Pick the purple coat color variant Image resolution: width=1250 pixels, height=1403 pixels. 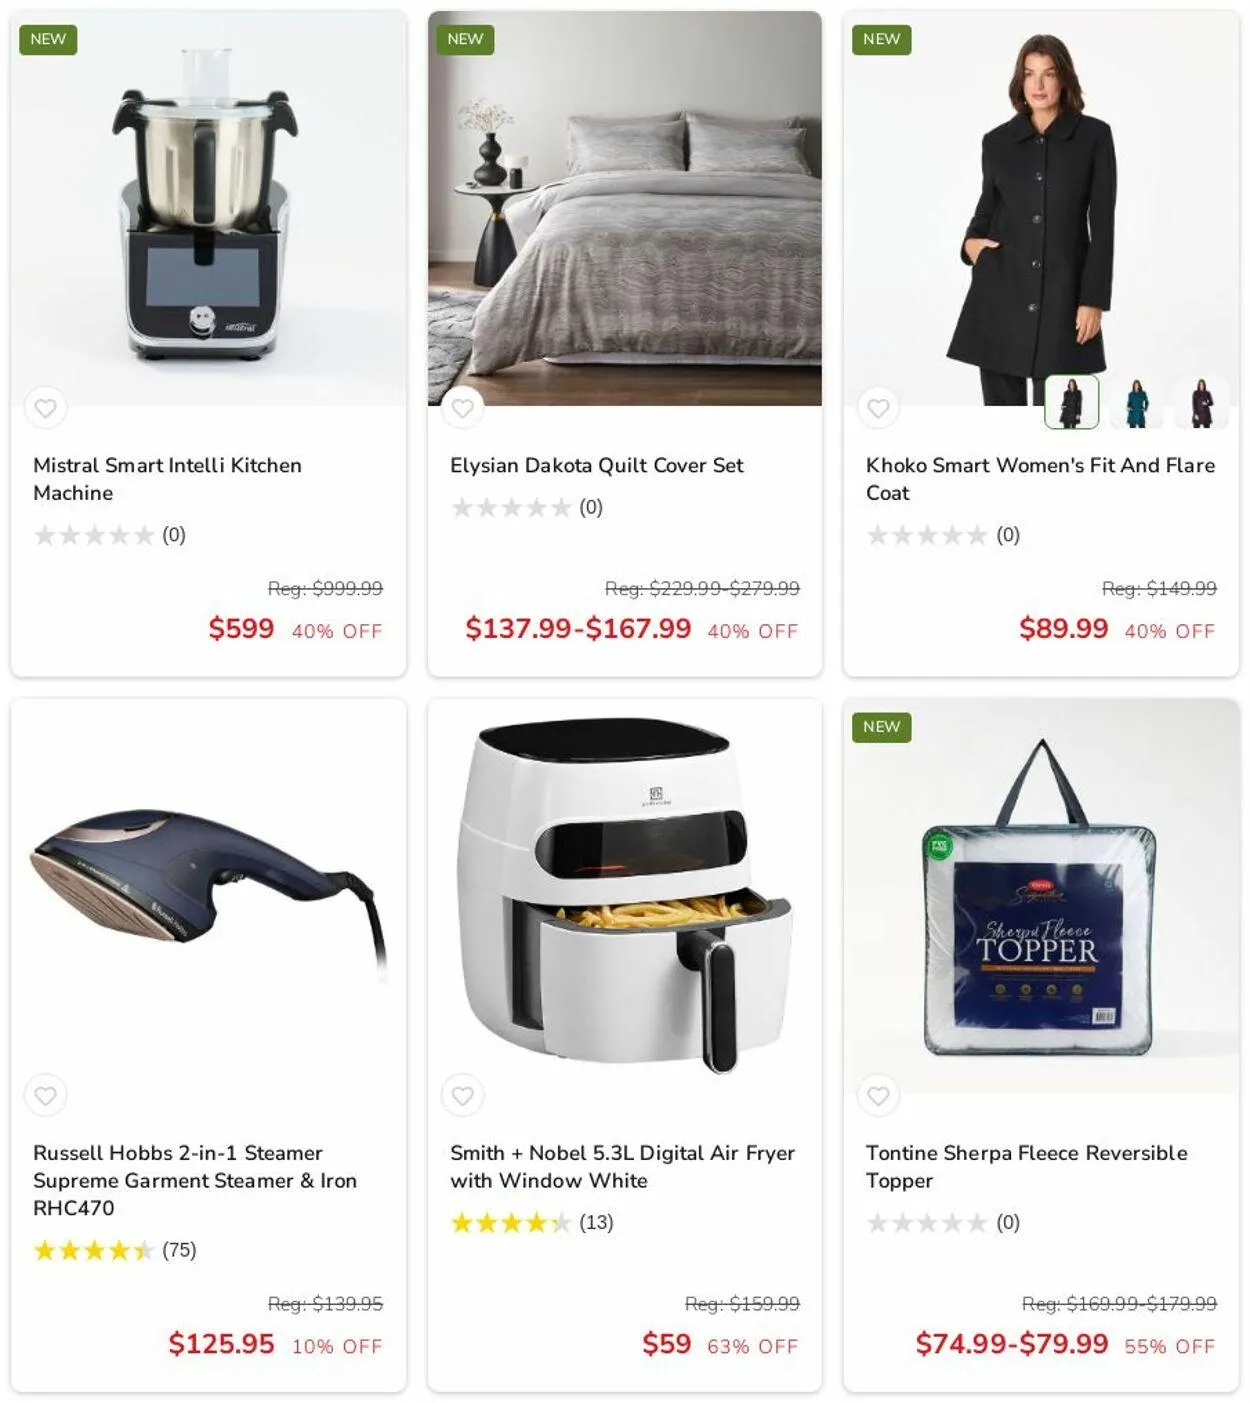pos(1202,402)
